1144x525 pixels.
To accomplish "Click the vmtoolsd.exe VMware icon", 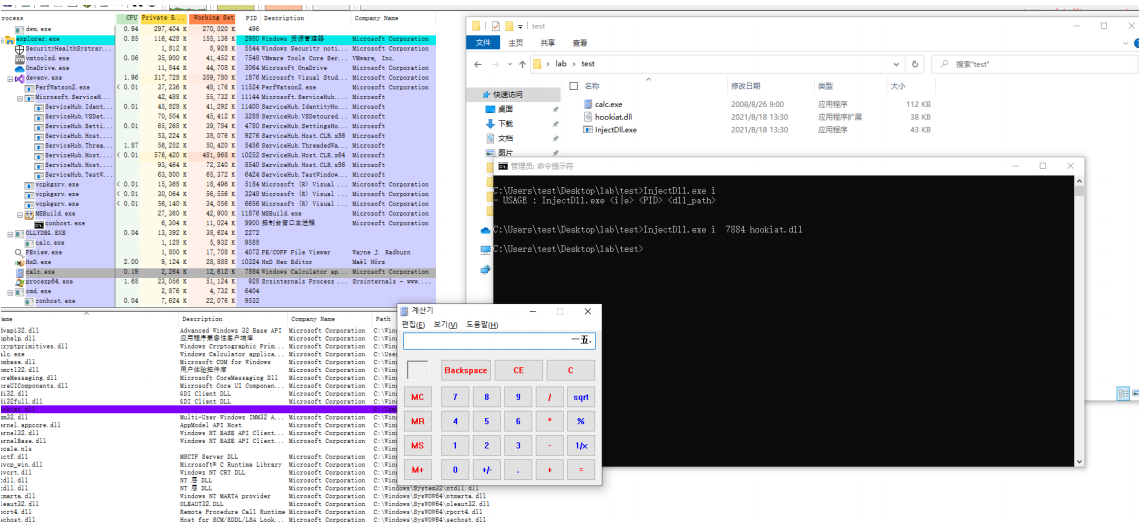I will pyautogui.click(x=20, y=58).
